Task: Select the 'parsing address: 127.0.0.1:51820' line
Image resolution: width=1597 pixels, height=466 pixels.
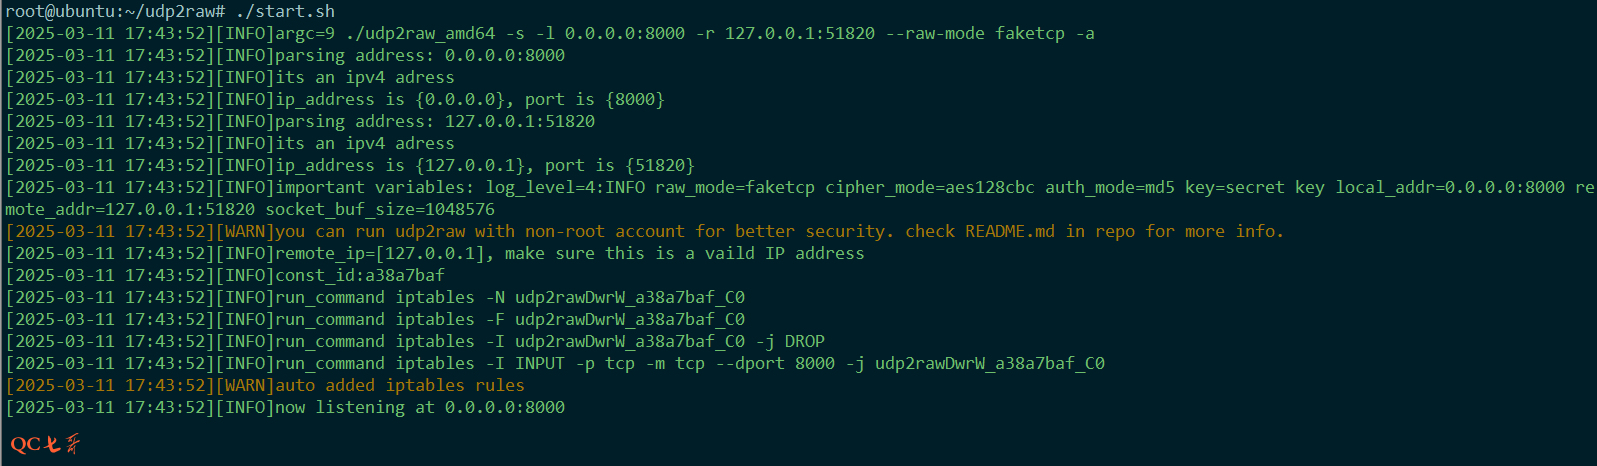Action: (x=435, y=121)
